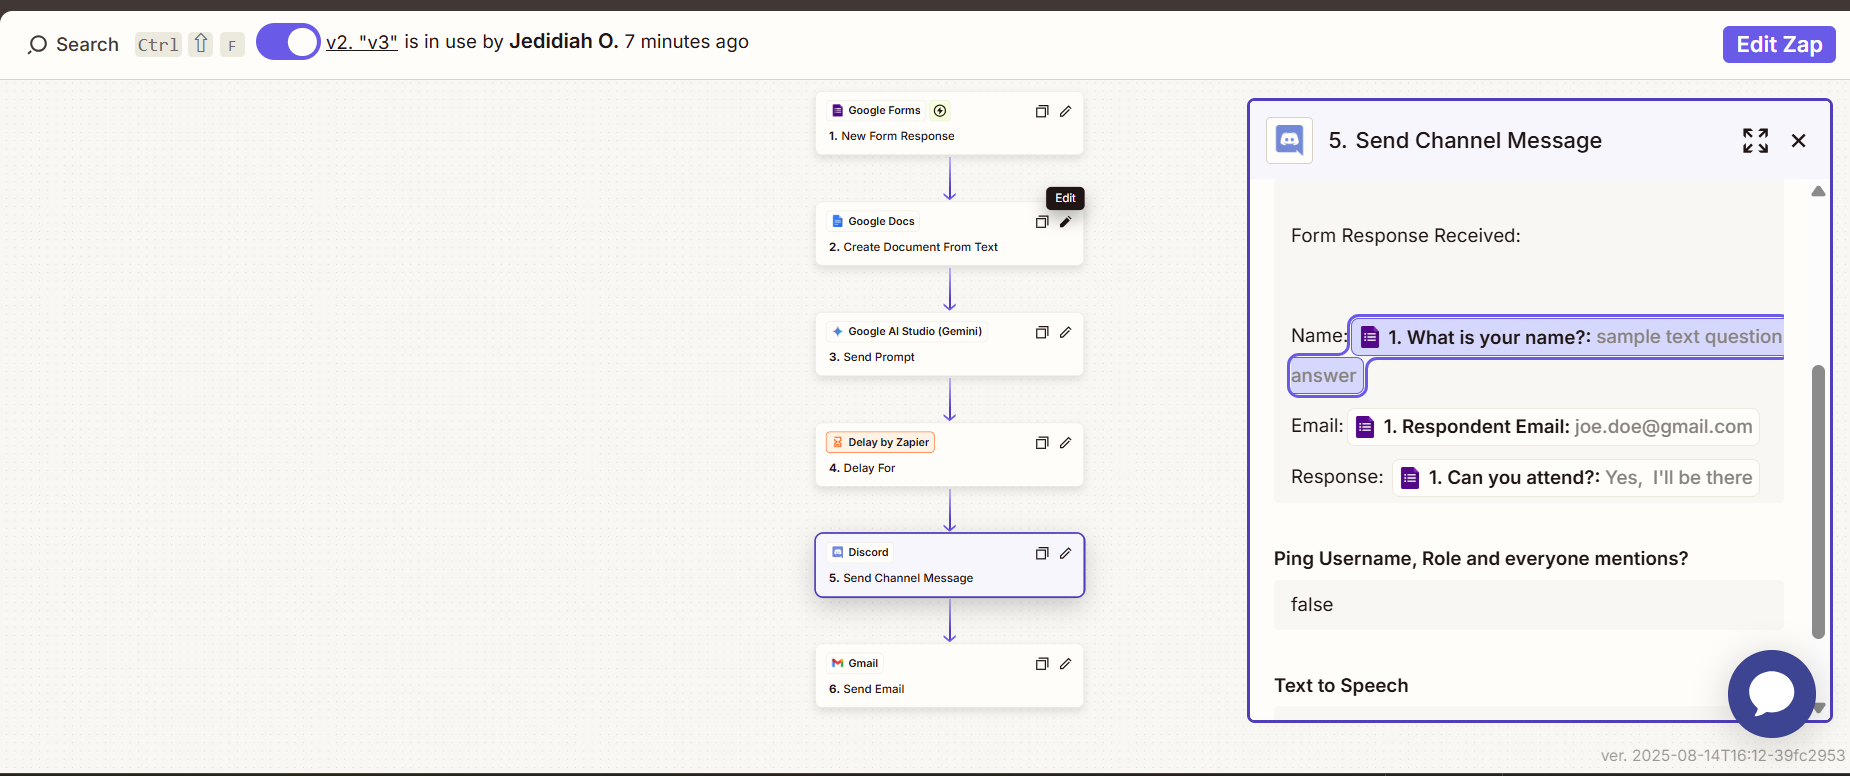Screen dimensions: 1850x776
Task: Edit the Send Channel Message step
Action: 1066,553
